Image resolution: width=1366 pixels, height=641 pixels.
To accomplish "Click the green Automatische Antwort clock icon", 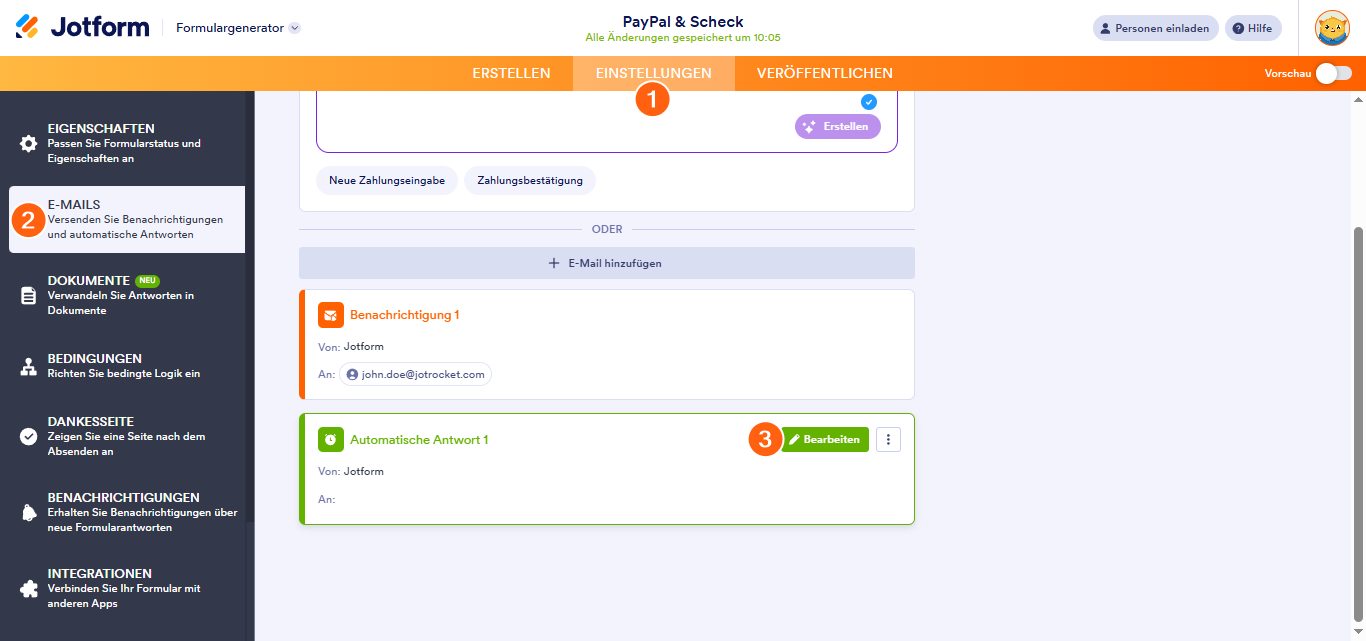I will (330, 439).
